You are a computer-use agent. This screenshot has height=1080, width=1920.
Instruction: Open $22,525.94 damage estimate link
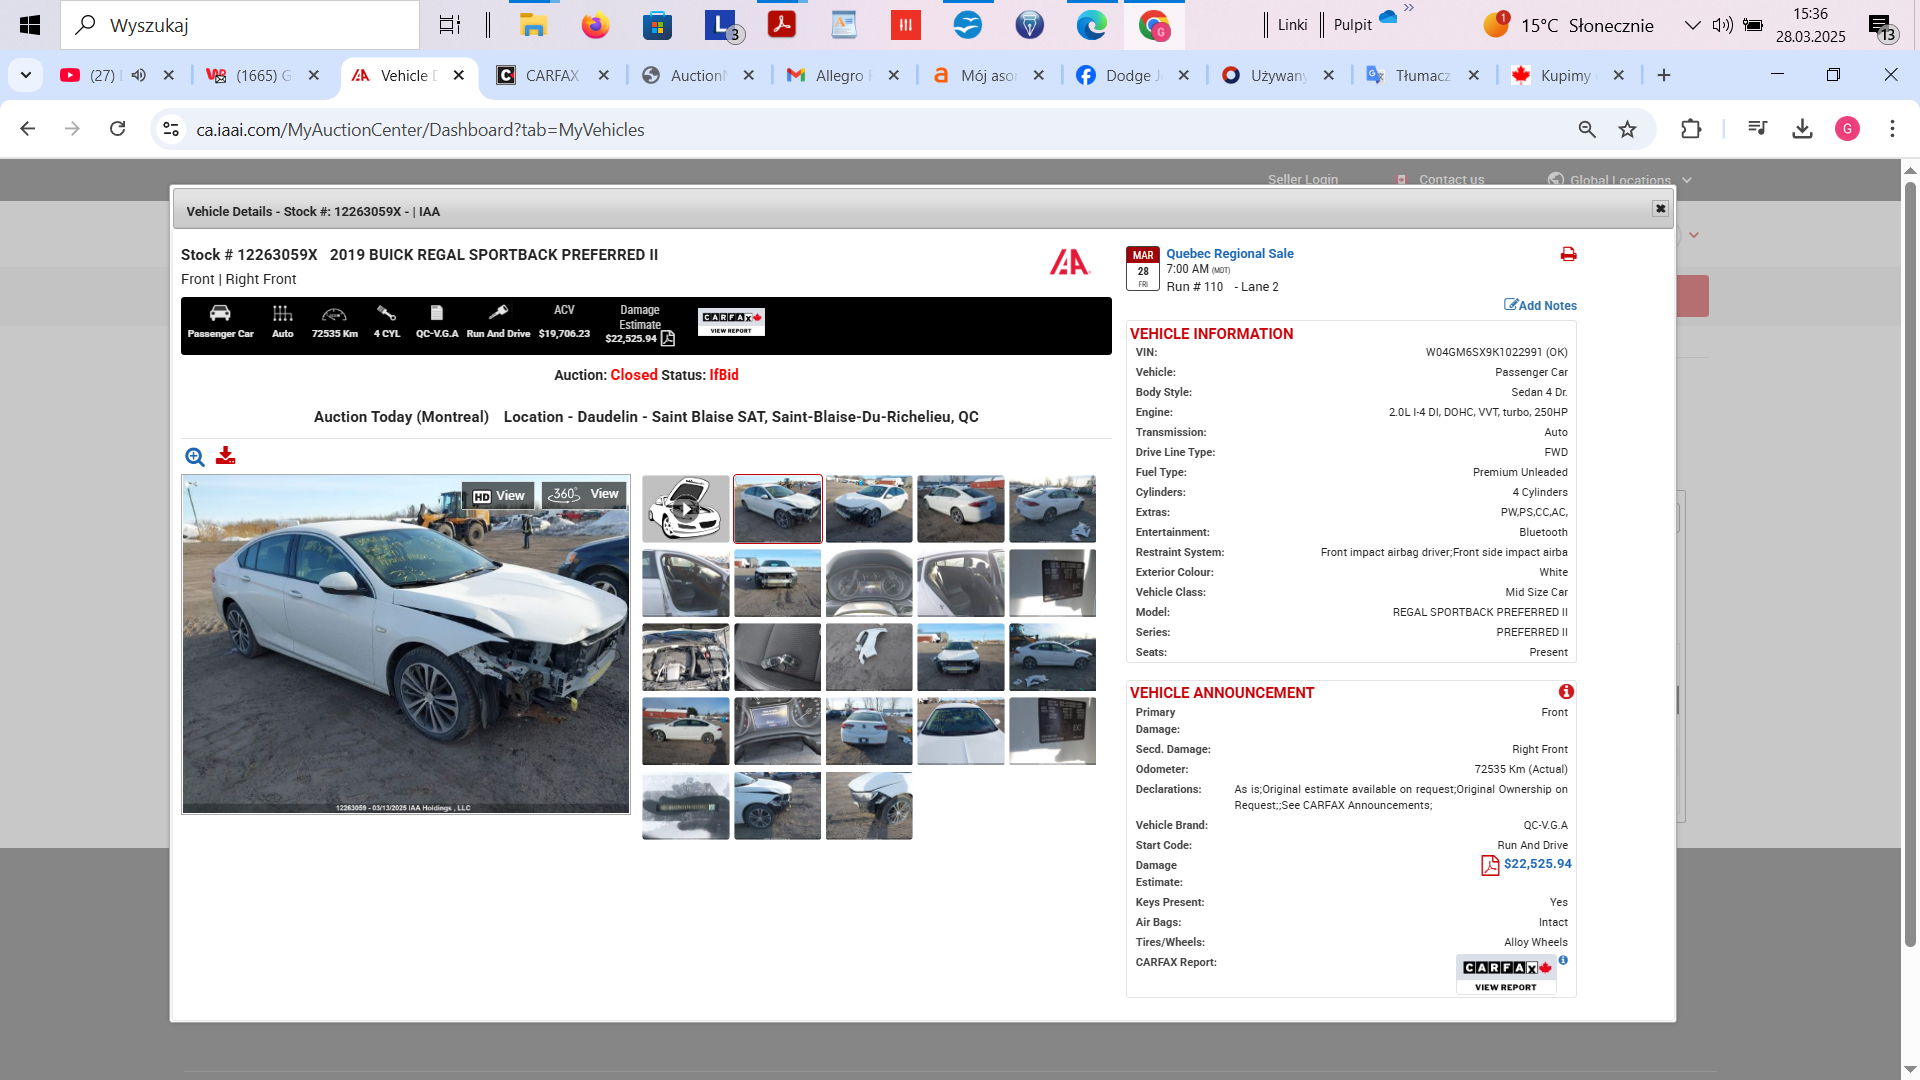click(x=1538, y=864)
